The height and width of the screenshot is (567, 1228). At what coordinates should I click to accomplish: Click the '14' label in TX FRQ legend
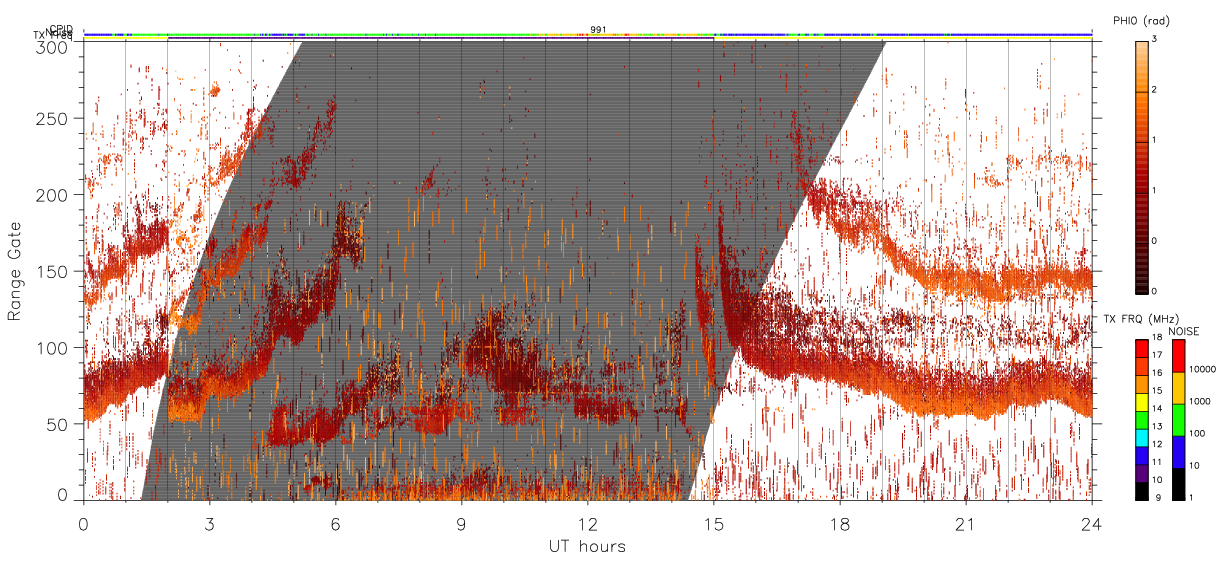1158,410
